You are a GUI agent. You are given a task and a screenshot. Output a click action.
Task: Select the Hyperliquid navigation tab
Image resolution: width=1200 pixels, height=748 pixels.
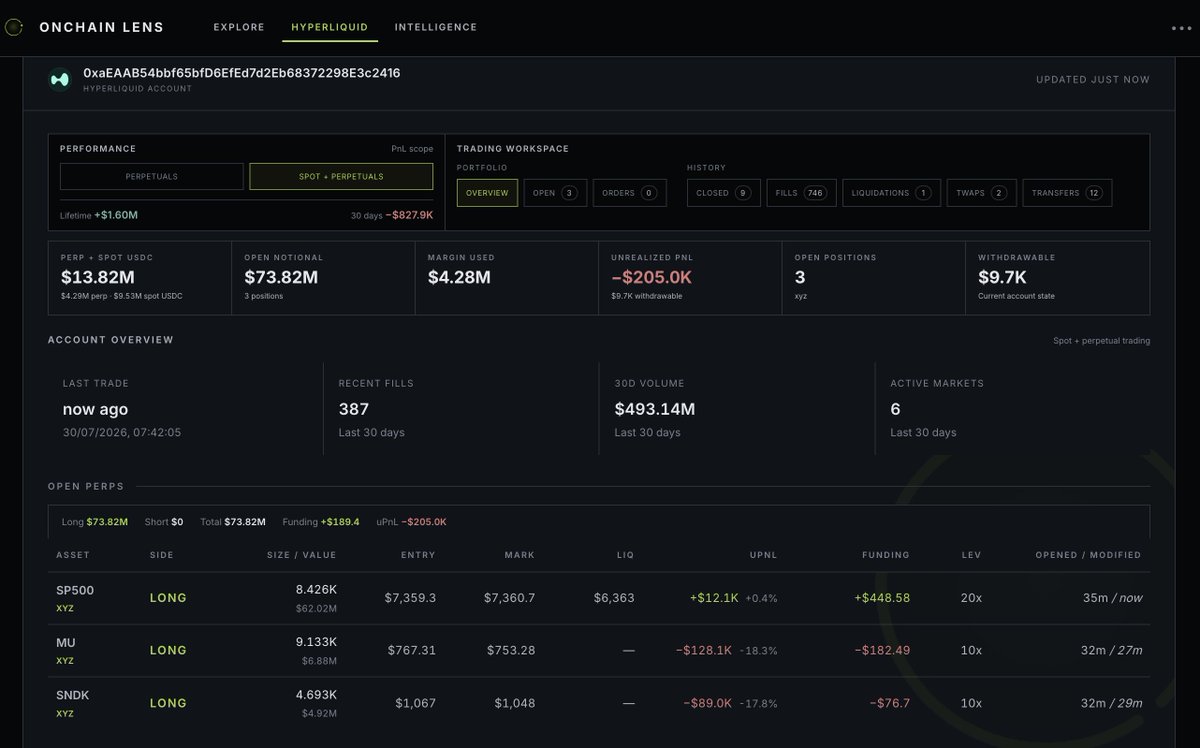330,27
